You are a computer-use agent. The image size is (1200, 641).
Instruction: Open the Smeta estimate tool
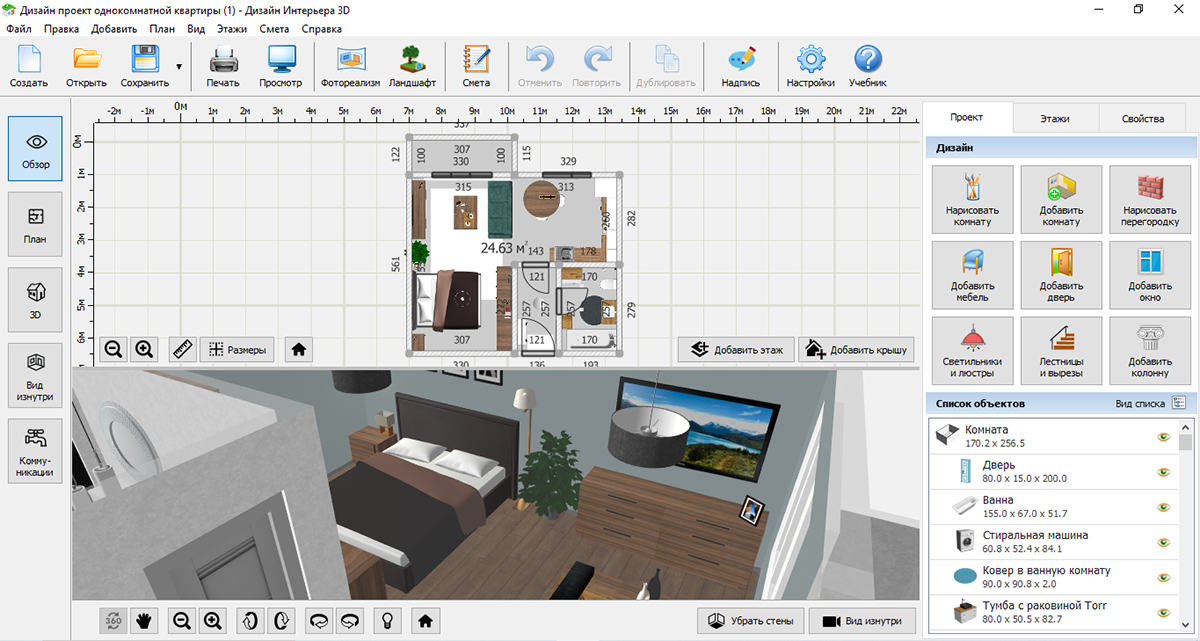(x=476, y=66)
